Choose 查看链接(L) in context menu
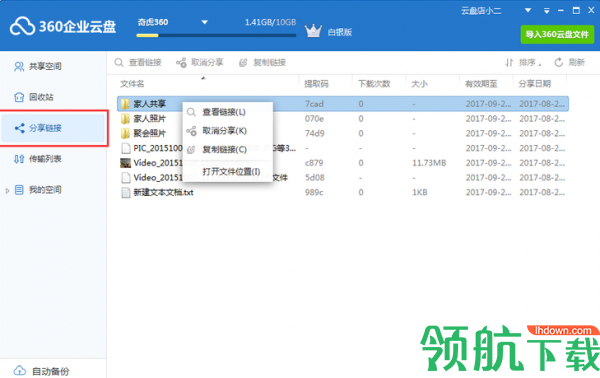 click(228, 112)
